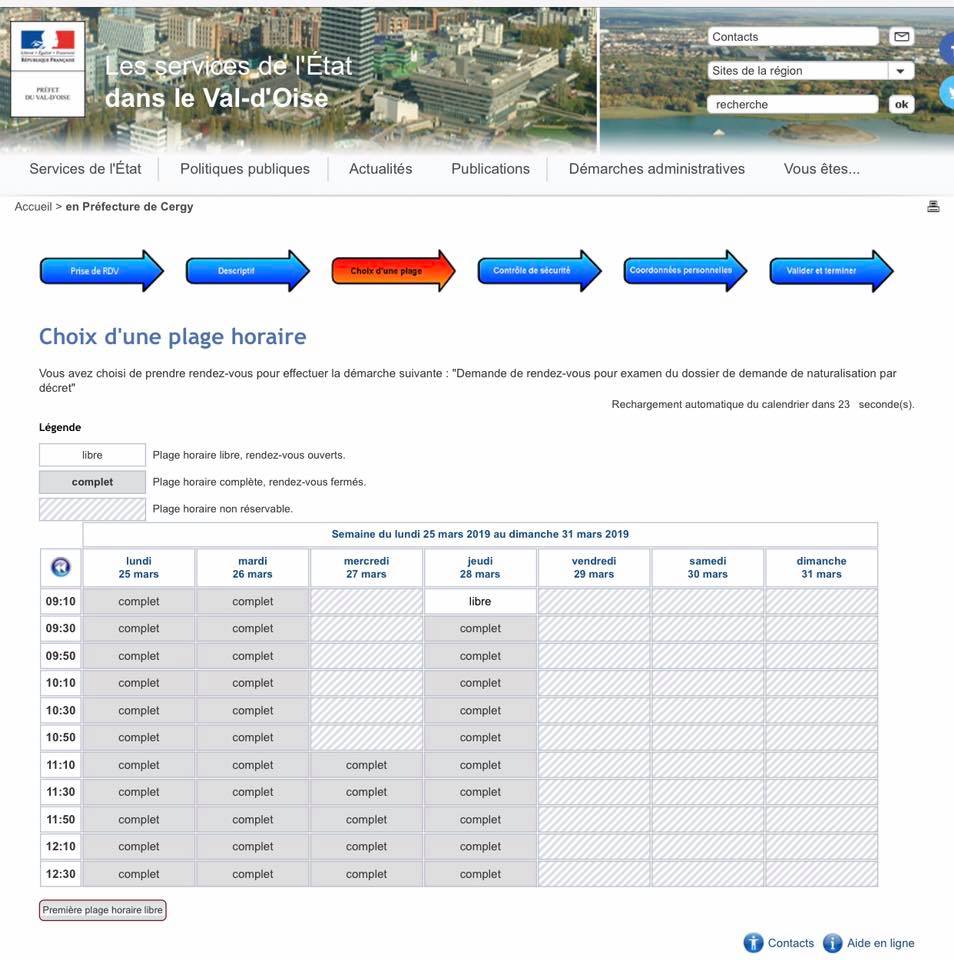This screenshot has height=960, width=954.
Task: Click complet cell jeudi 12:30
Action: coord(480,874)
